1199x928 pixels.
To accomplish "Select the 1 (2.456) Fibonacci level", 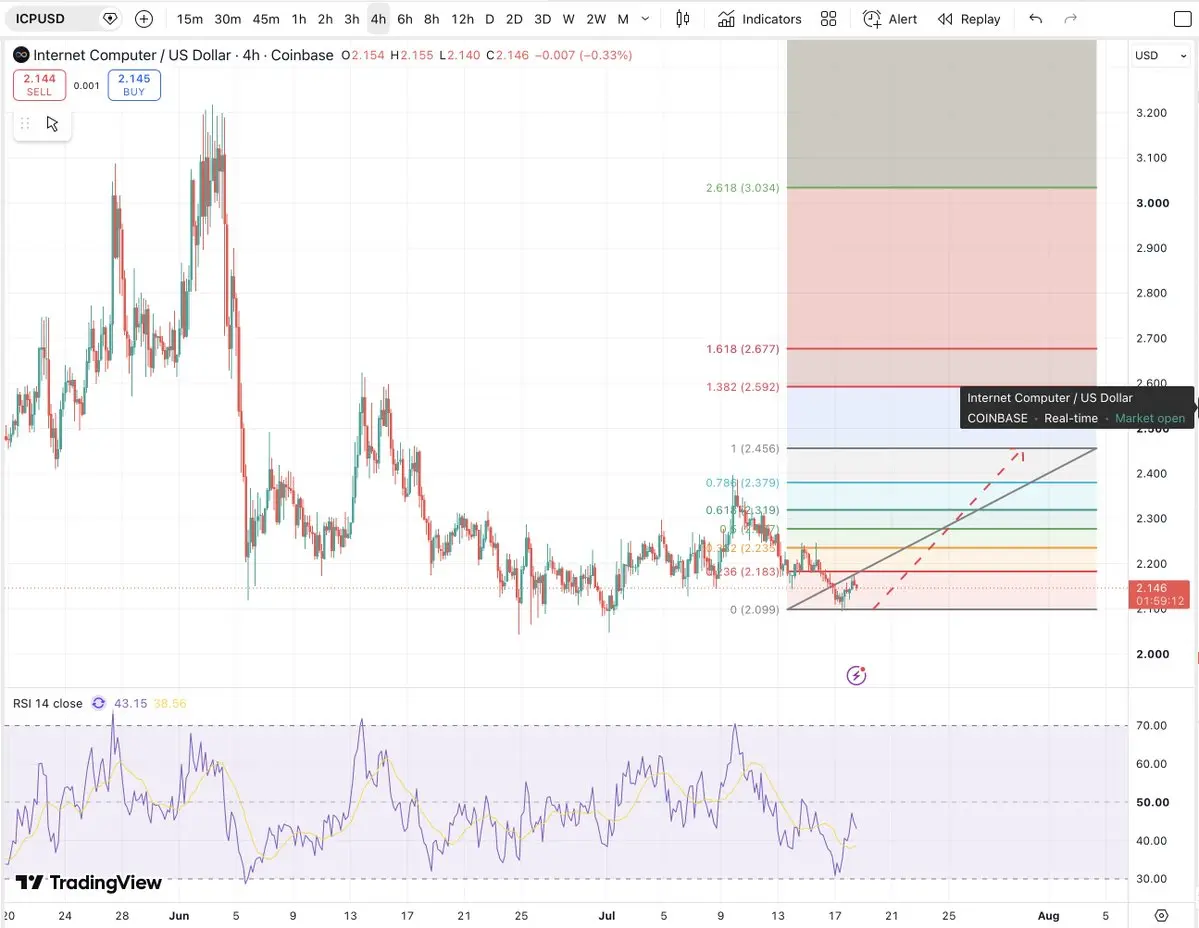I will [x=755, y=449].
